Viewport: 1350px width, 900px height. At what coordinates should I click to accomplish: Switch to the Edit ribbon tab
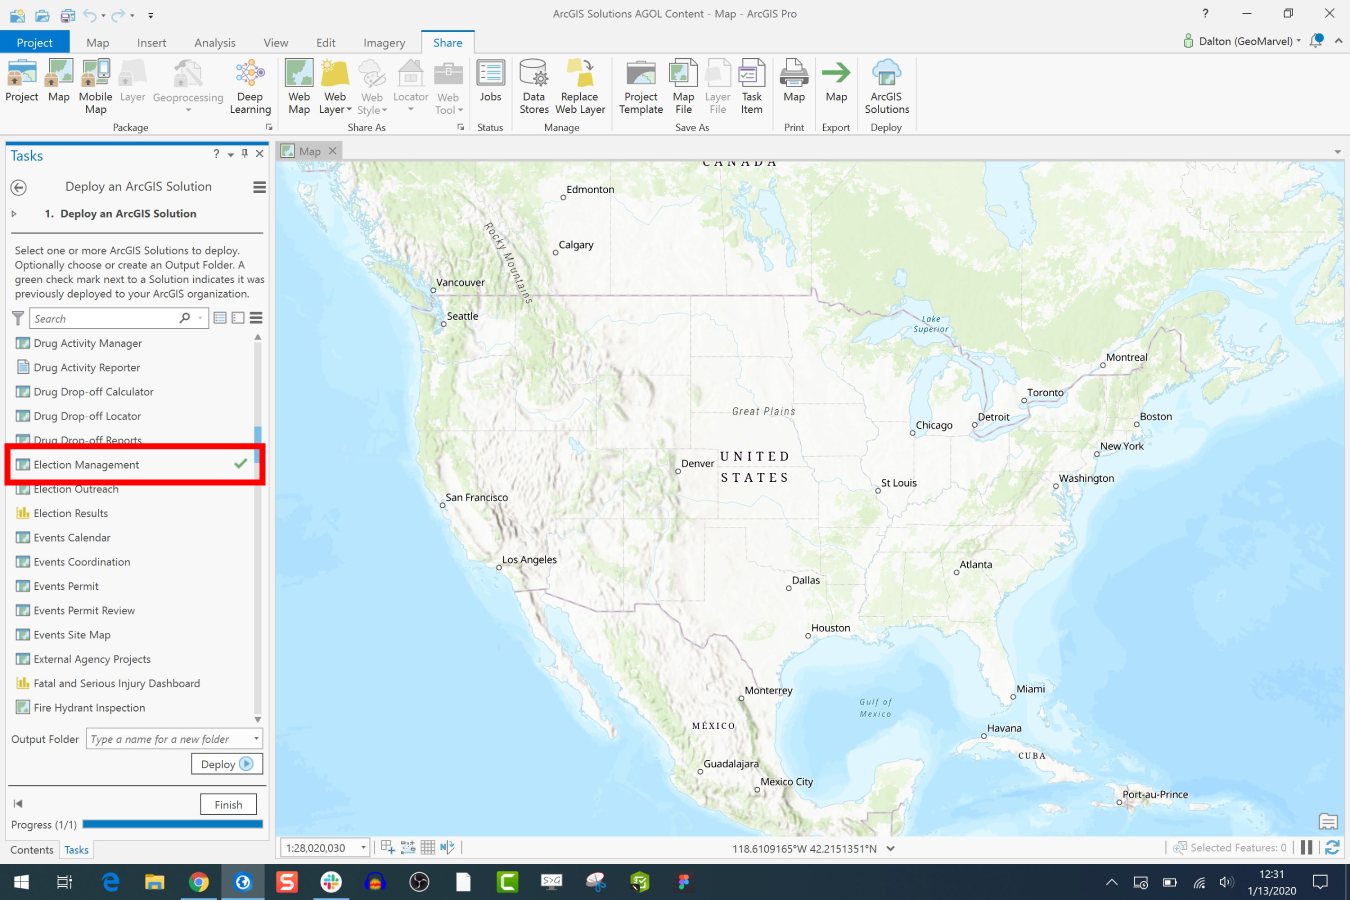[x=326, y=43]
